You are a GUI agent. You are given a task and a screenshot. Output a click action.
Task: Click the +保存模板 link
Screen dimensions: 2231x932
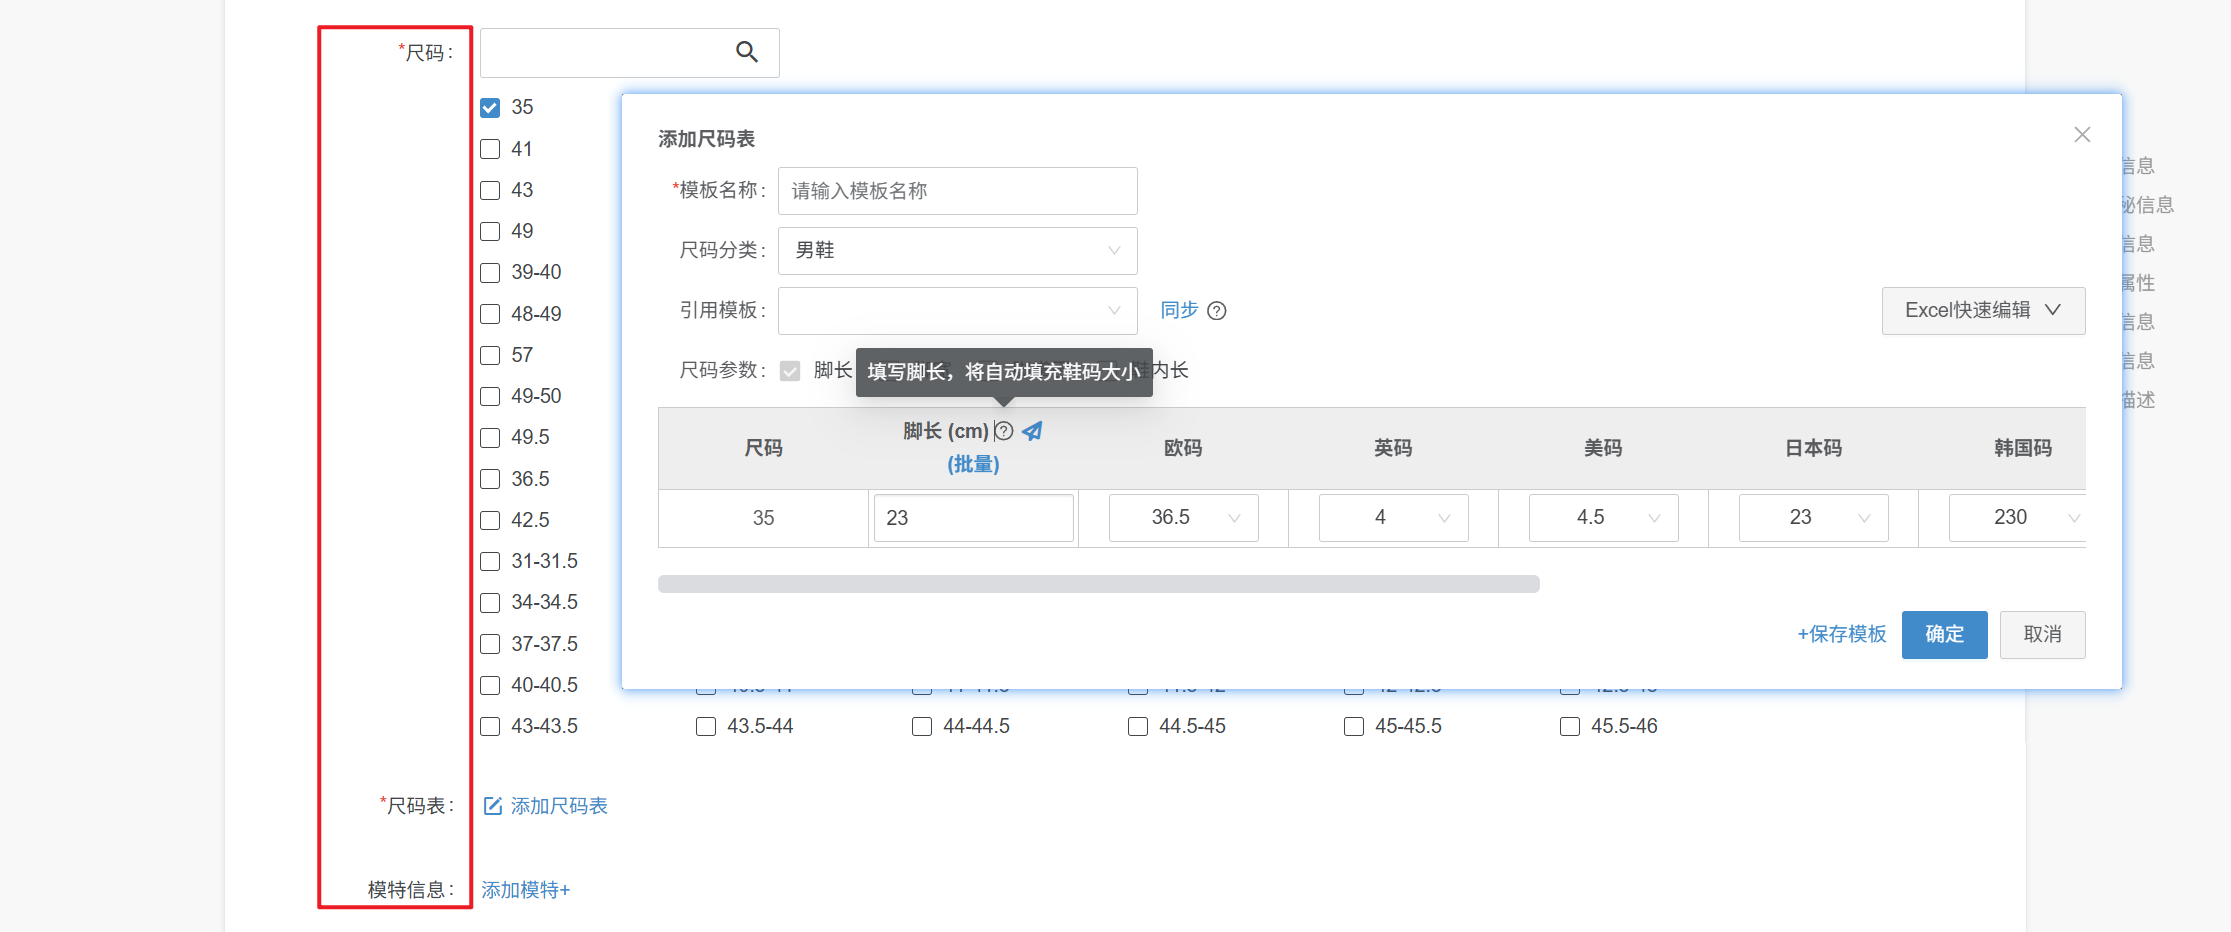[1841, 635]
